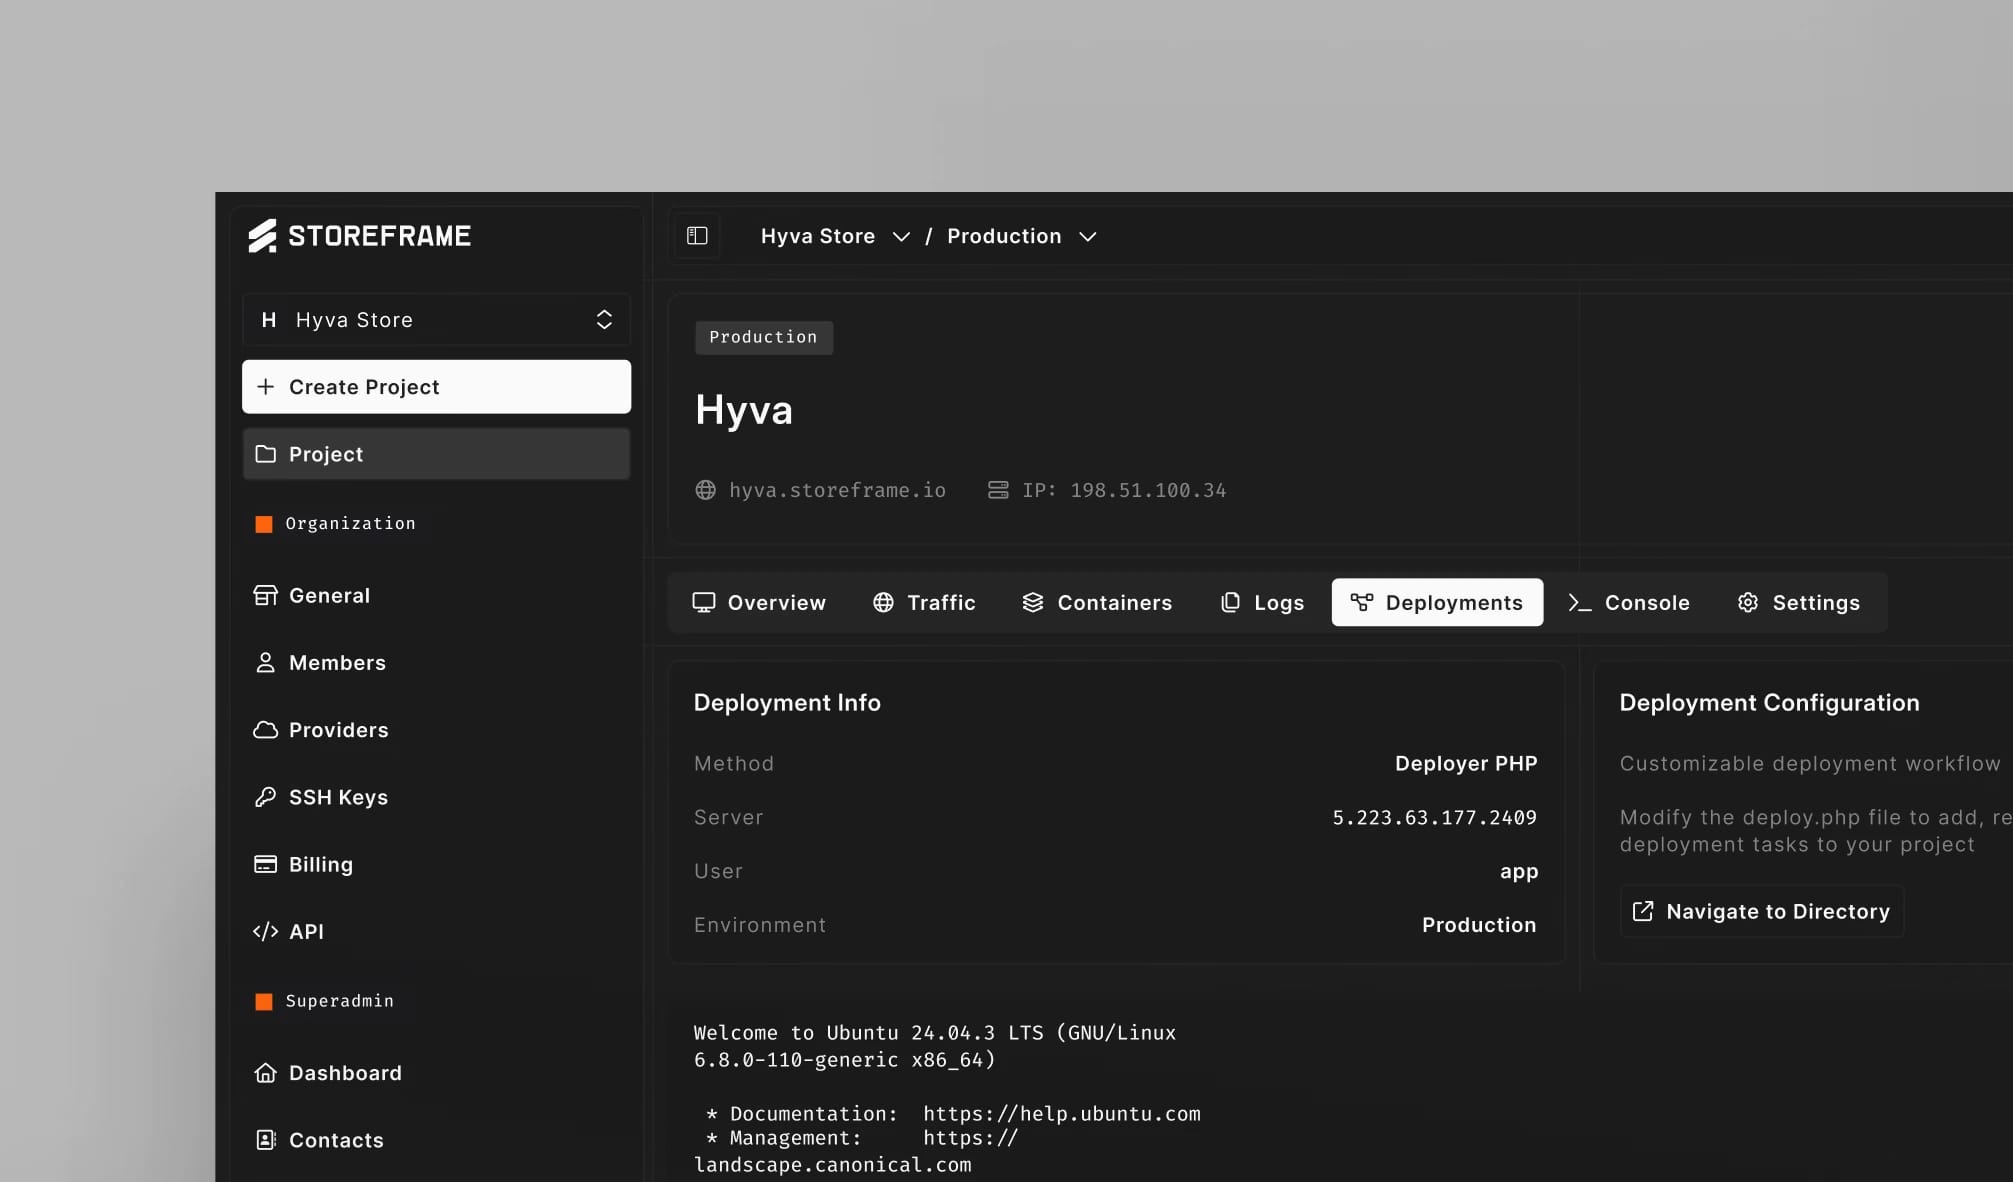The height and width of the screenshot is (1182, 2013).
Task: Open the Containers tab
Action: point(1097,603)
